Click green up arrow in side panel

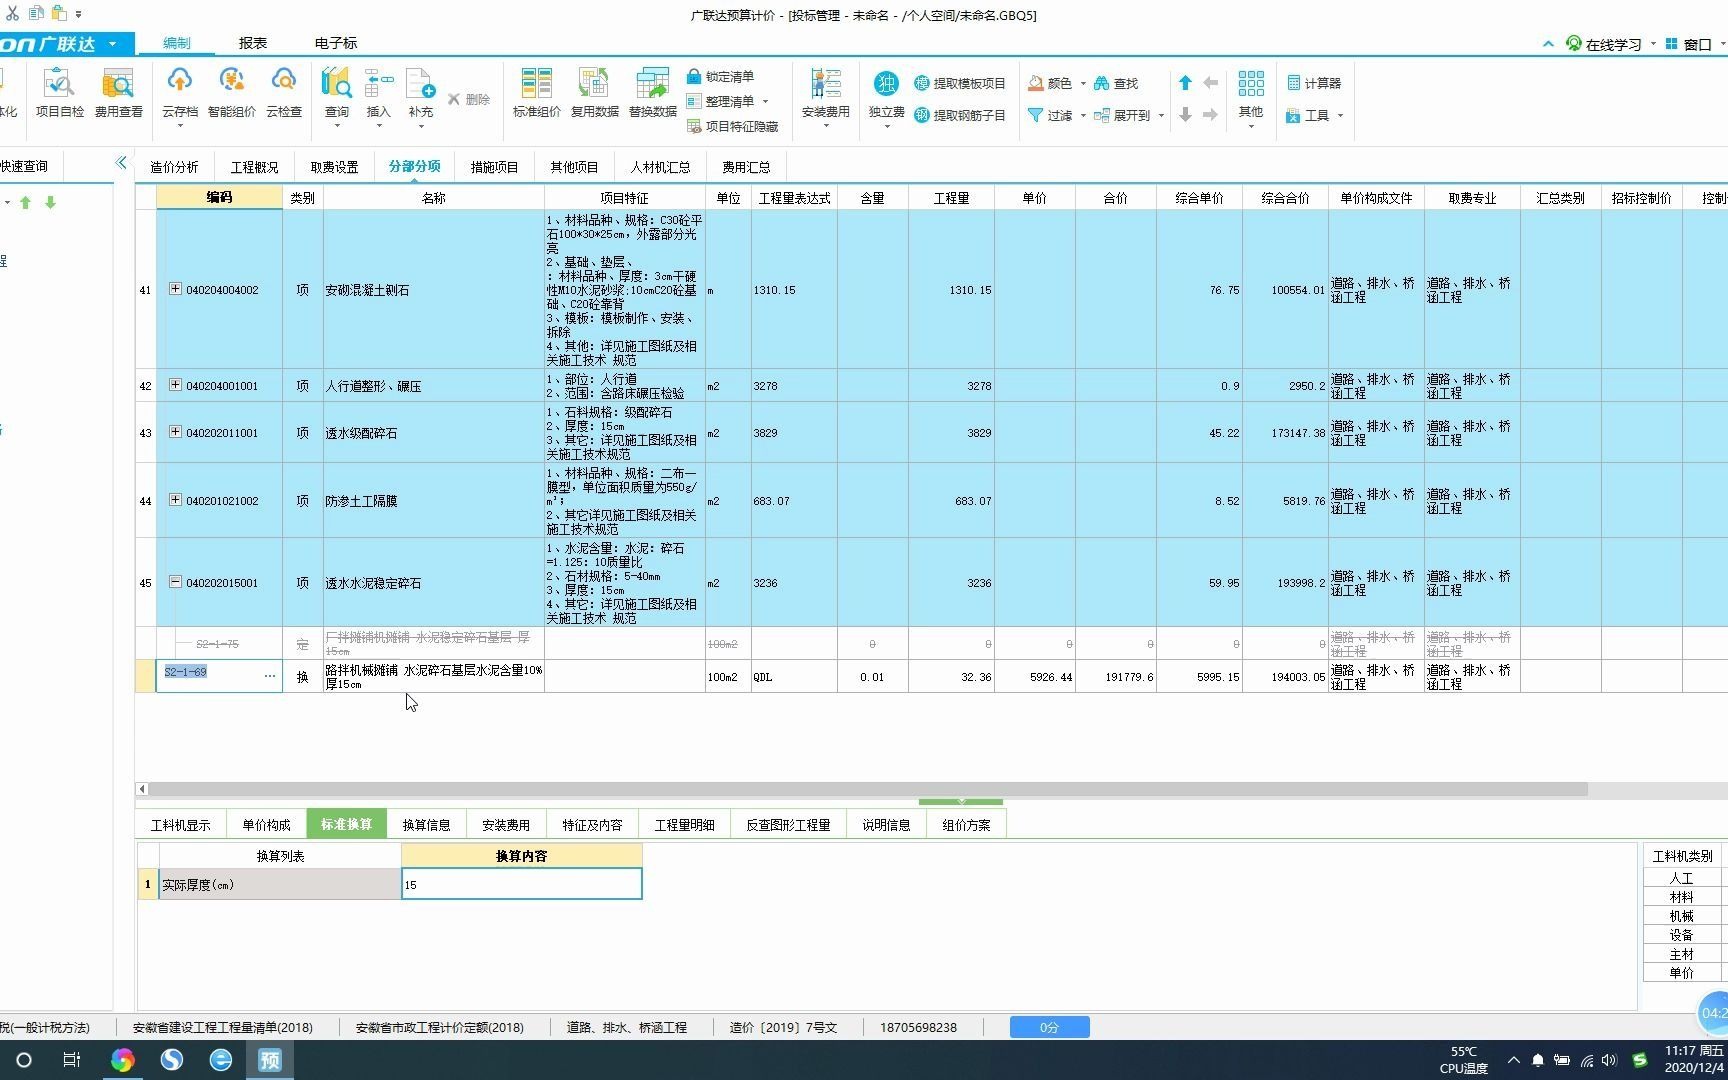point(26,202)
